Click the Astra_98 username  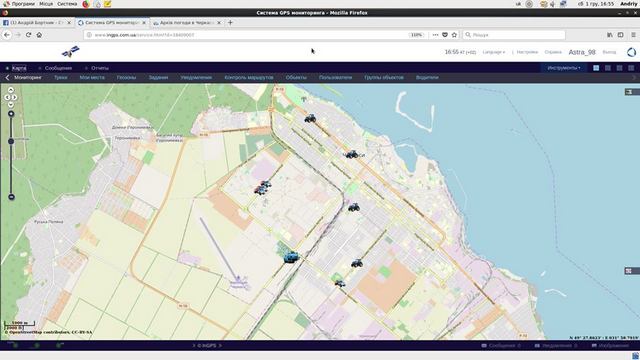click(x=582, y=52)
